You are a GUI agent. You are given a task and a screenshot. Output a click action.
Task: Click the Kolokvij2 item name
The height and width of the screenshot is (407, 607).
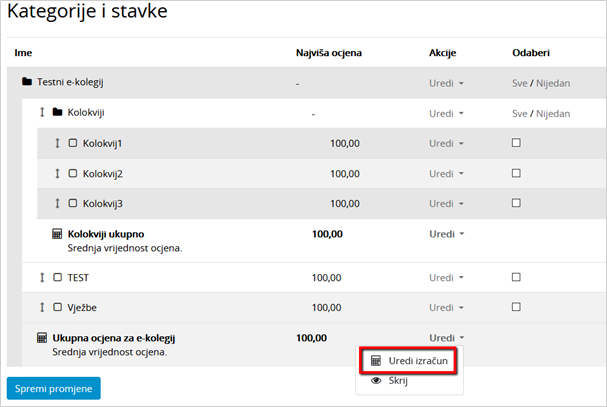[x=103, y=174]
